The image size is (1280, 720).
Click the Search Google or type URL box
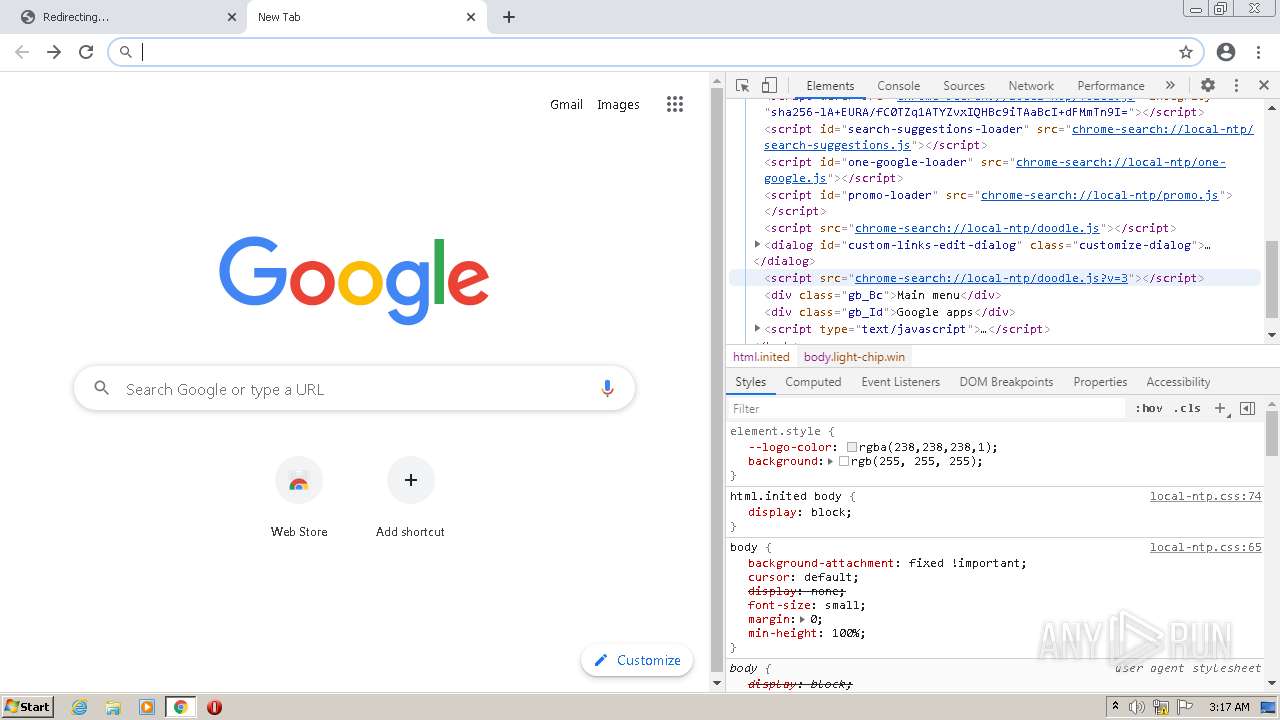point(354,389)
